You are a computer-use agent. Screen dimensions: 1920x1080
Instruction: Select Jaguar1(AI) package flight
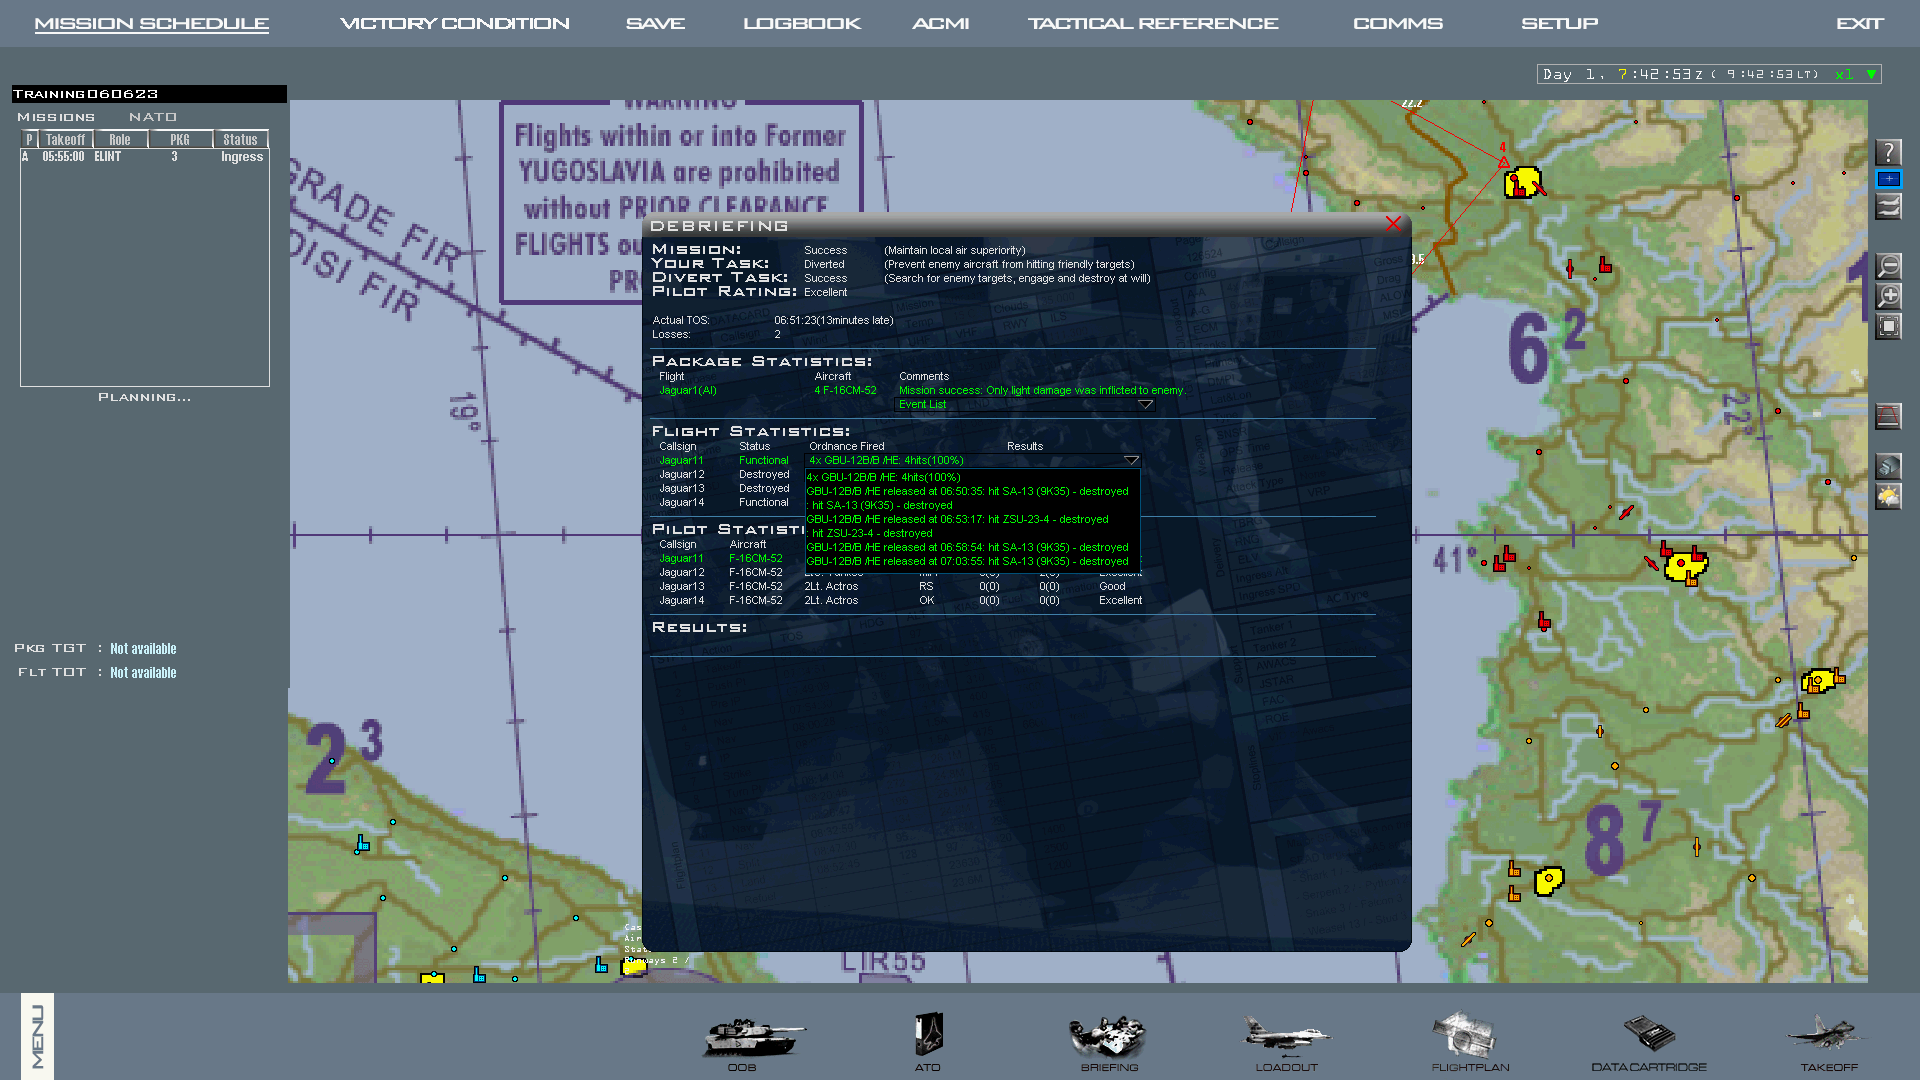(x=688, y=390)
